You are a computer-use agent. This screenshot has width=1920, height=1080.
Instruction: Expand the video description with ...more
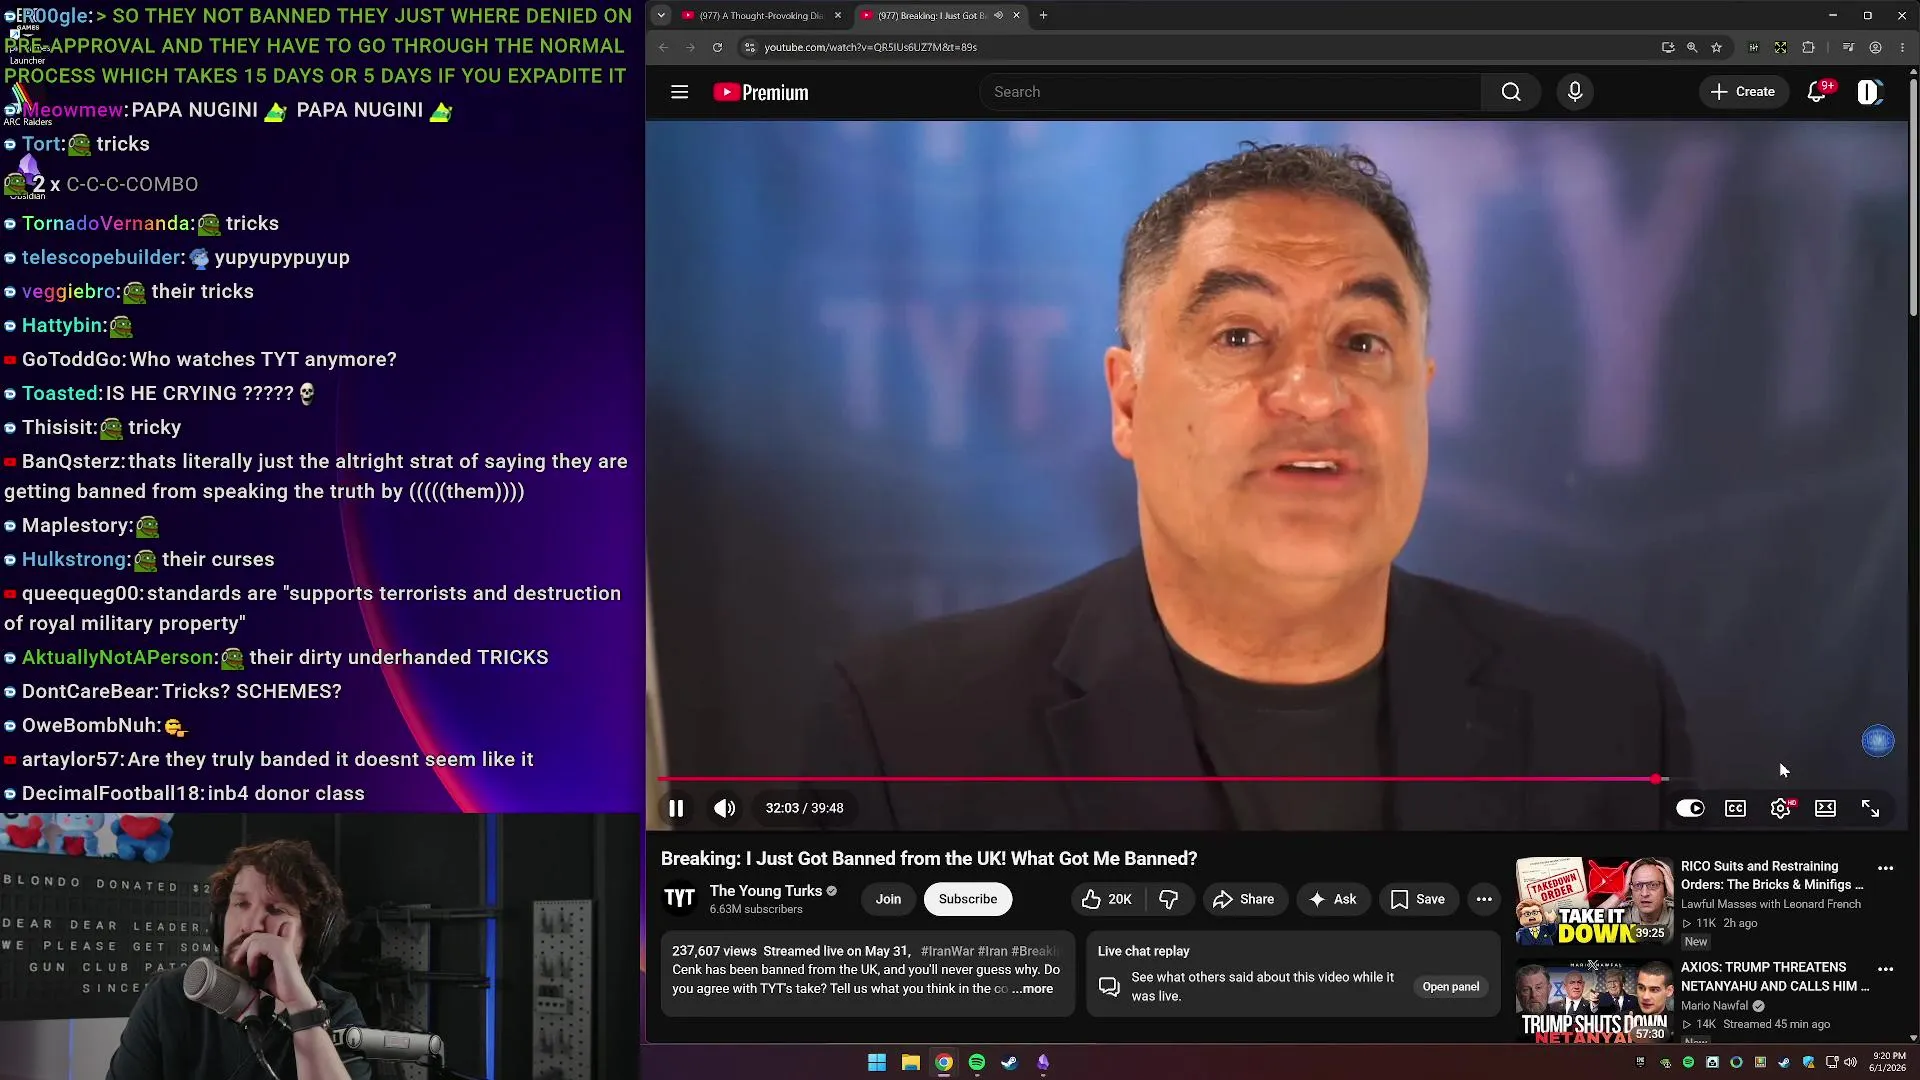click(1032, 989)
